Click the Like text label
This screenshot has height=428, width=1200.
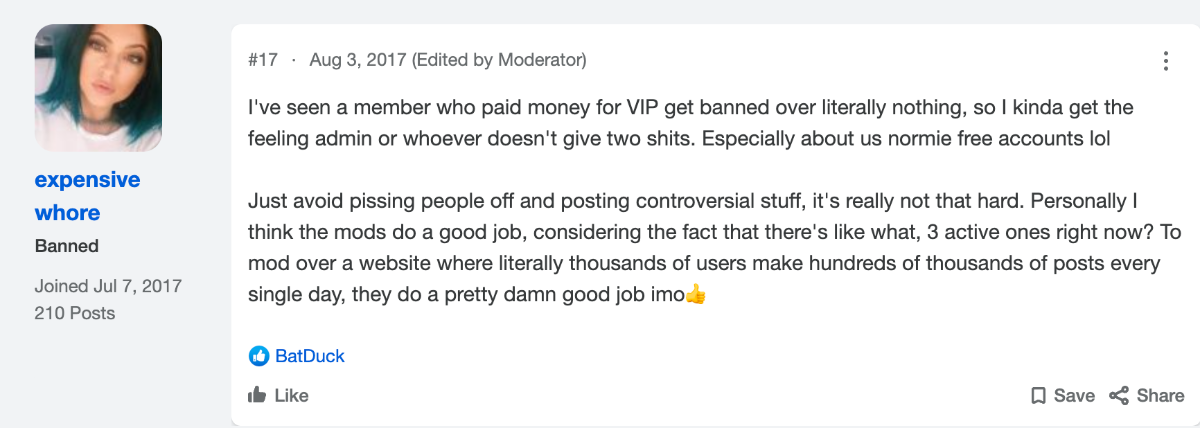(x=291, y=395)
